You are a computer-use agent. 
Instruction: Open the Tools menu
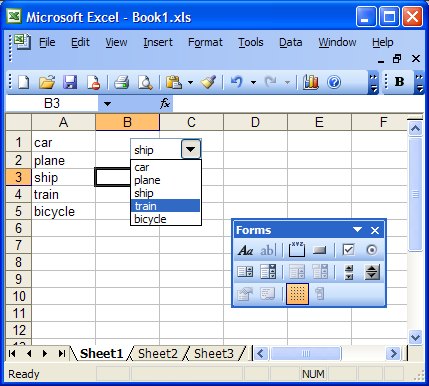click(251, 42)
